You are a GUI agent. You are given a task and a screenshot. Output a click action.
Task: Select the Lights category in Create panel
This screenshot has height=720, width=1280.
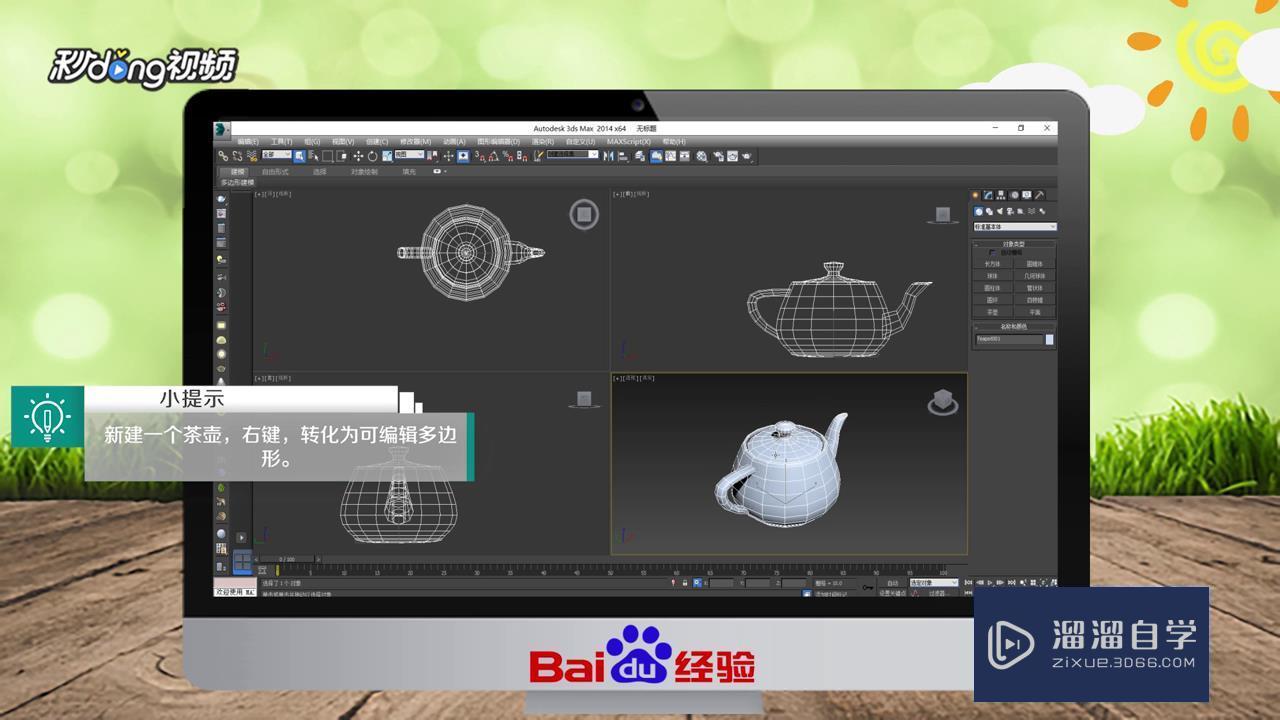pyautogui.click(x=1000, y=211)
